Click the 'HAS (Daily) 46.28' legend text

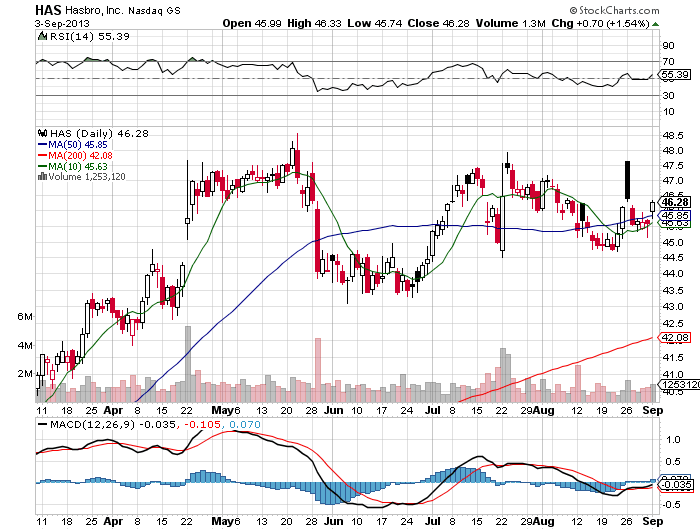99,134
